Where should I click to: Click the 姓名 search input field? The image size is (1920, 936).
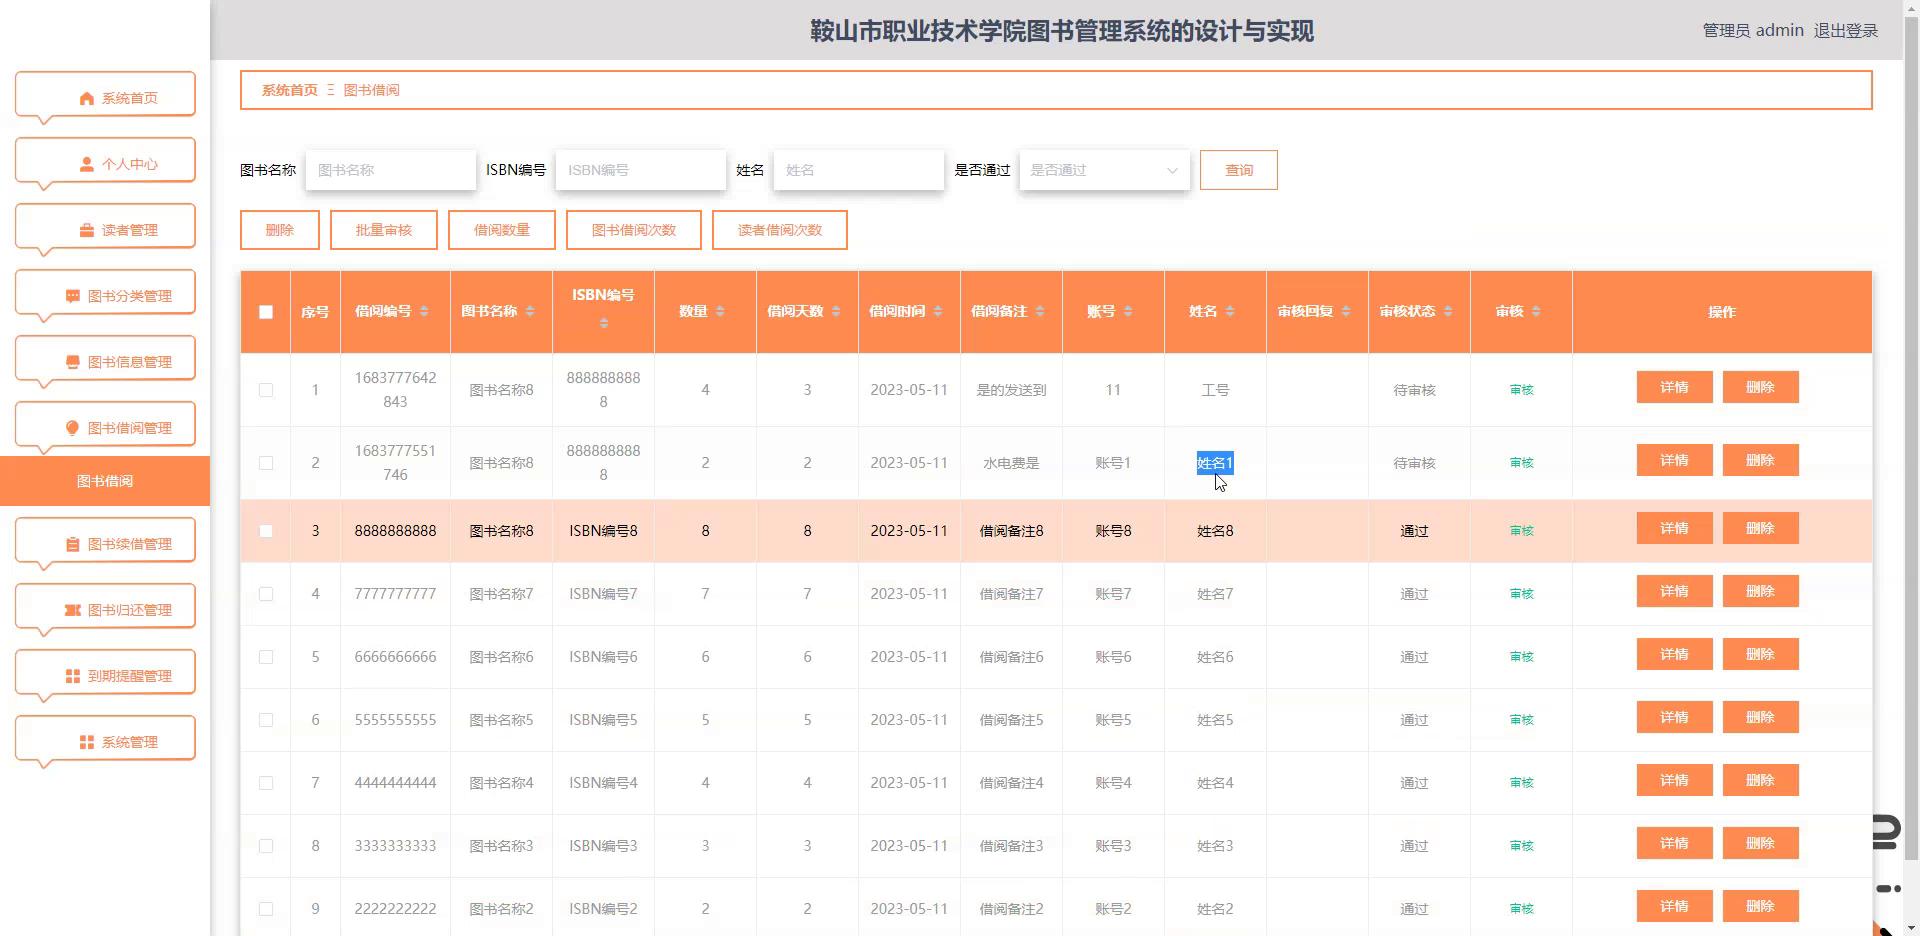point(859,170)
